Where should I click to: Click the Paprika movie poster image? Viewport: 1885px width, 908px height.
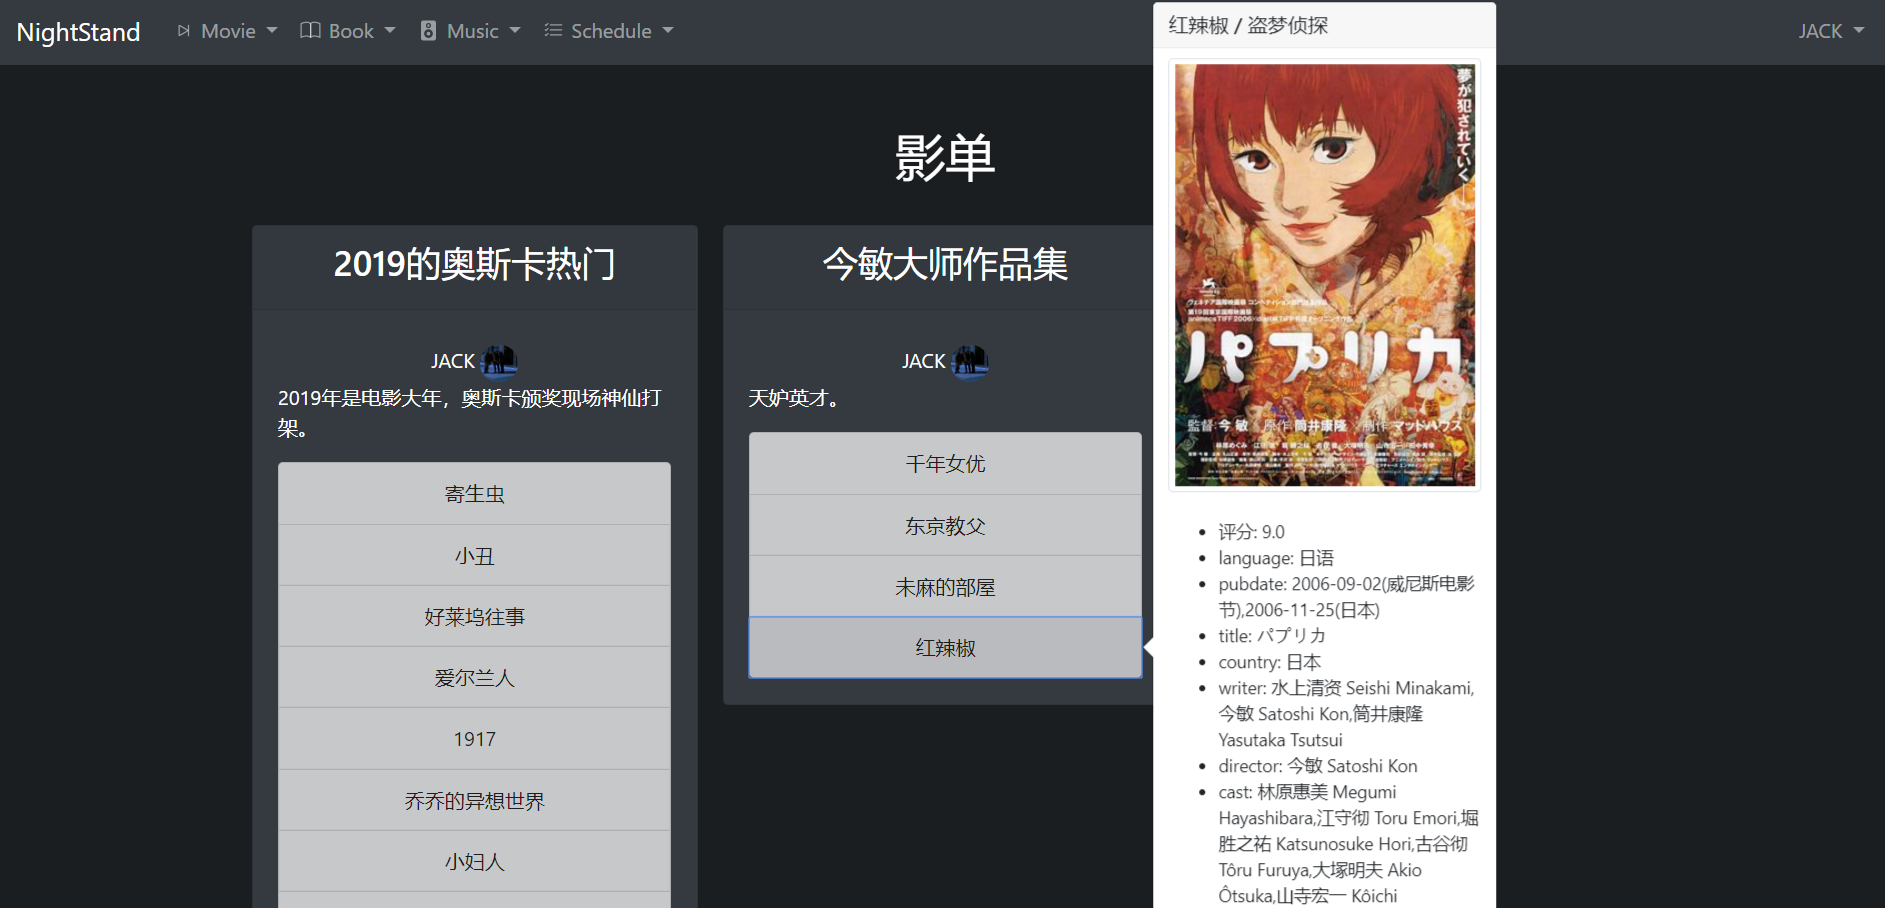click(x=1324, y=275)
